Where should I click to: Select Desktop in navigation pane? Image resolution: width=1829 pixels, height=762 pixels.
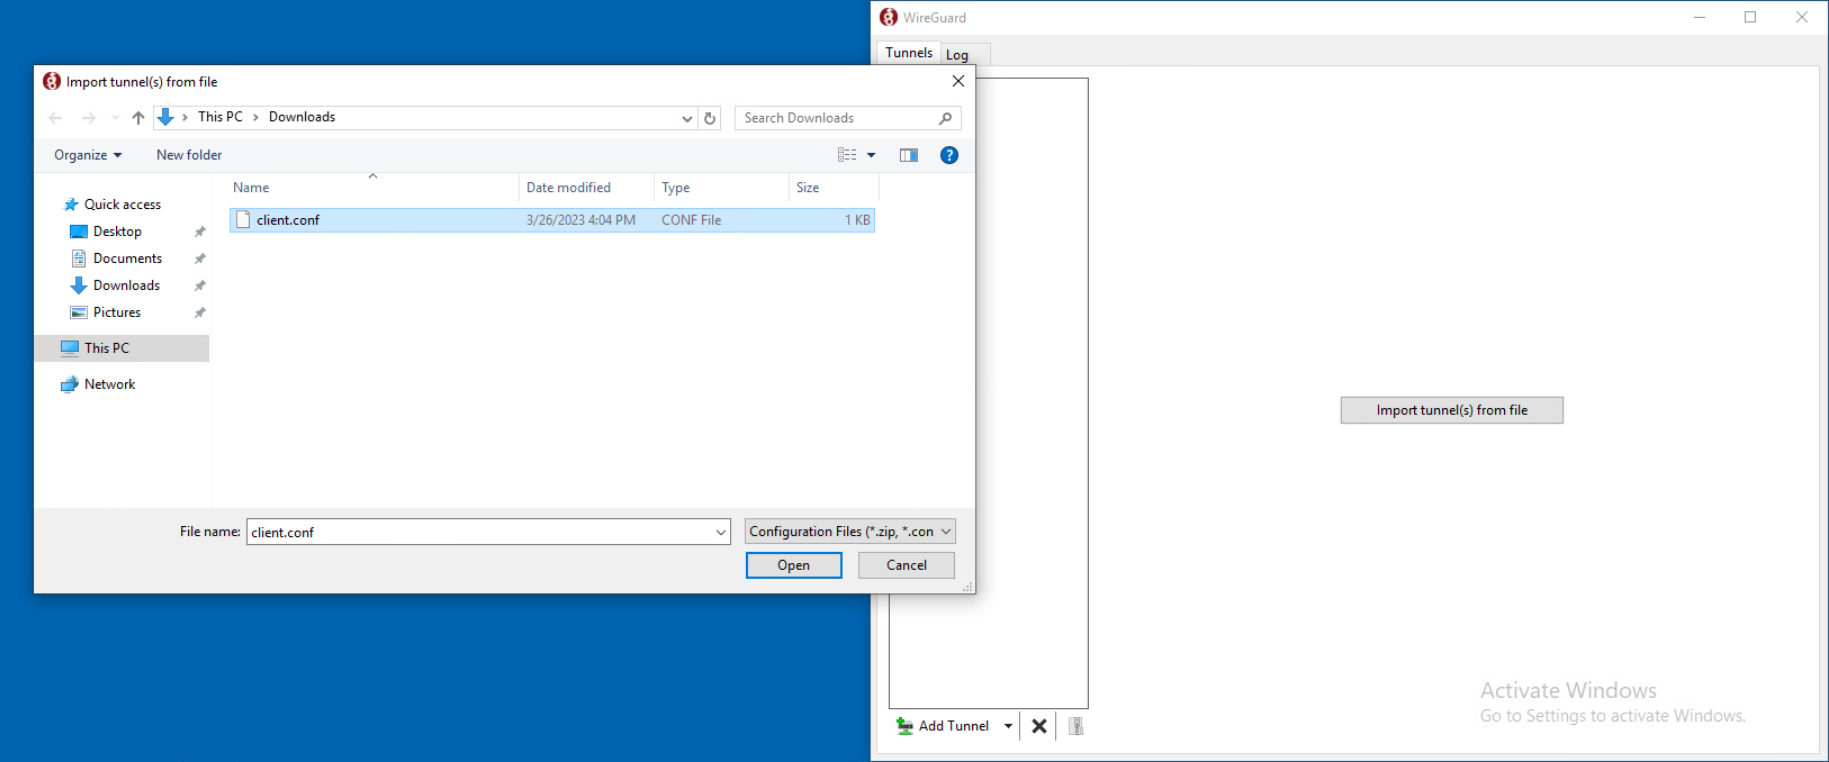(x=117, y=231)
